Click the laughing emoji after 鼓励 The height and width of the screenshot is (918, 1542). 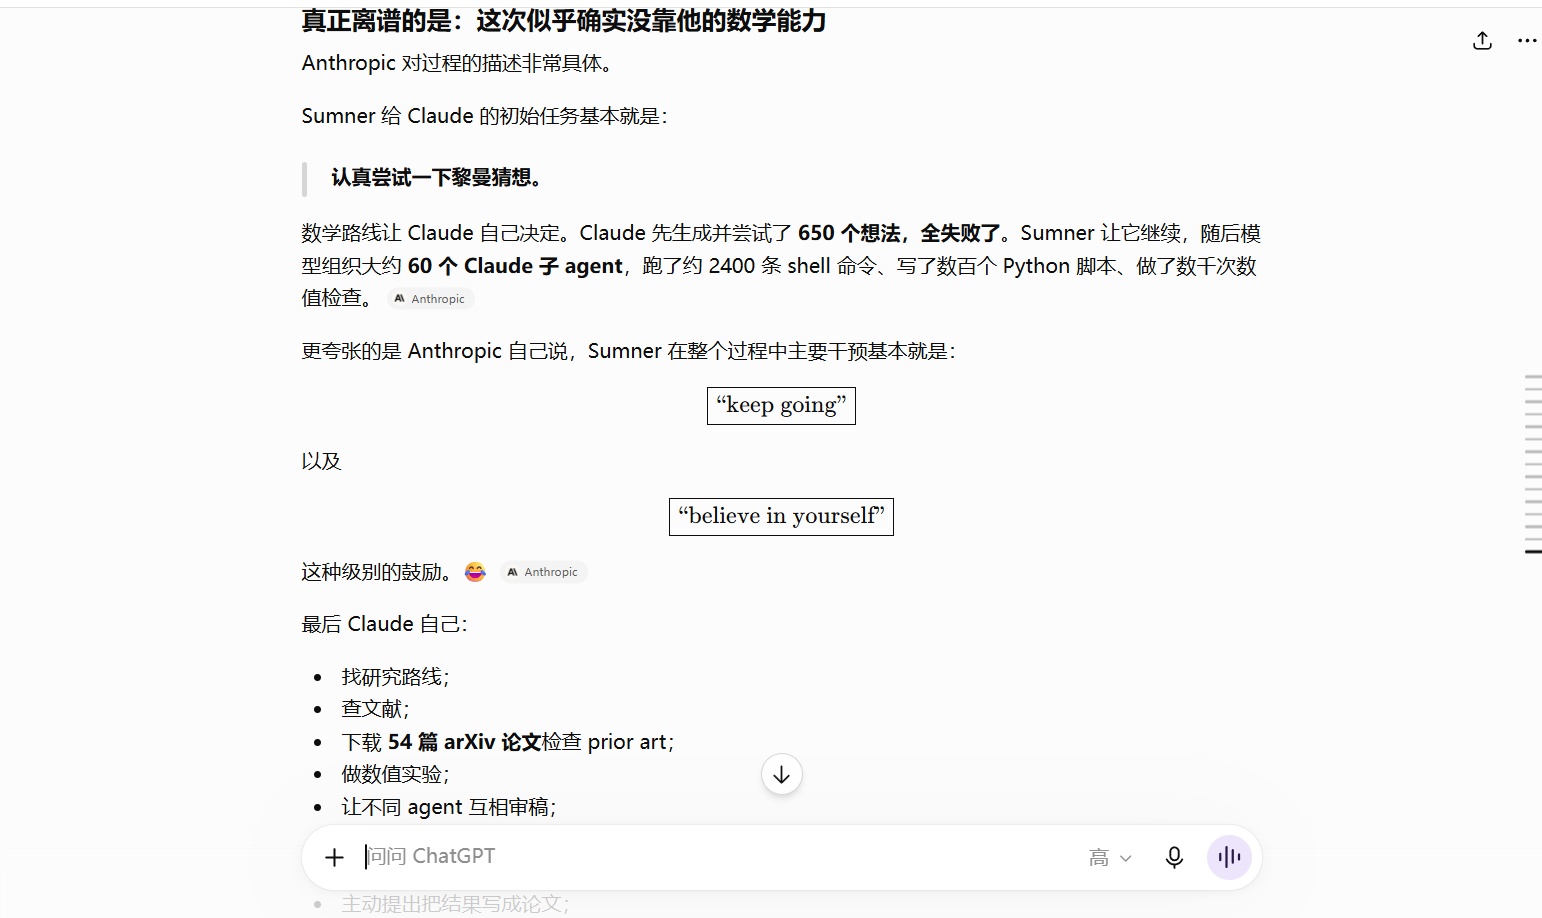(x=475, y=572)
